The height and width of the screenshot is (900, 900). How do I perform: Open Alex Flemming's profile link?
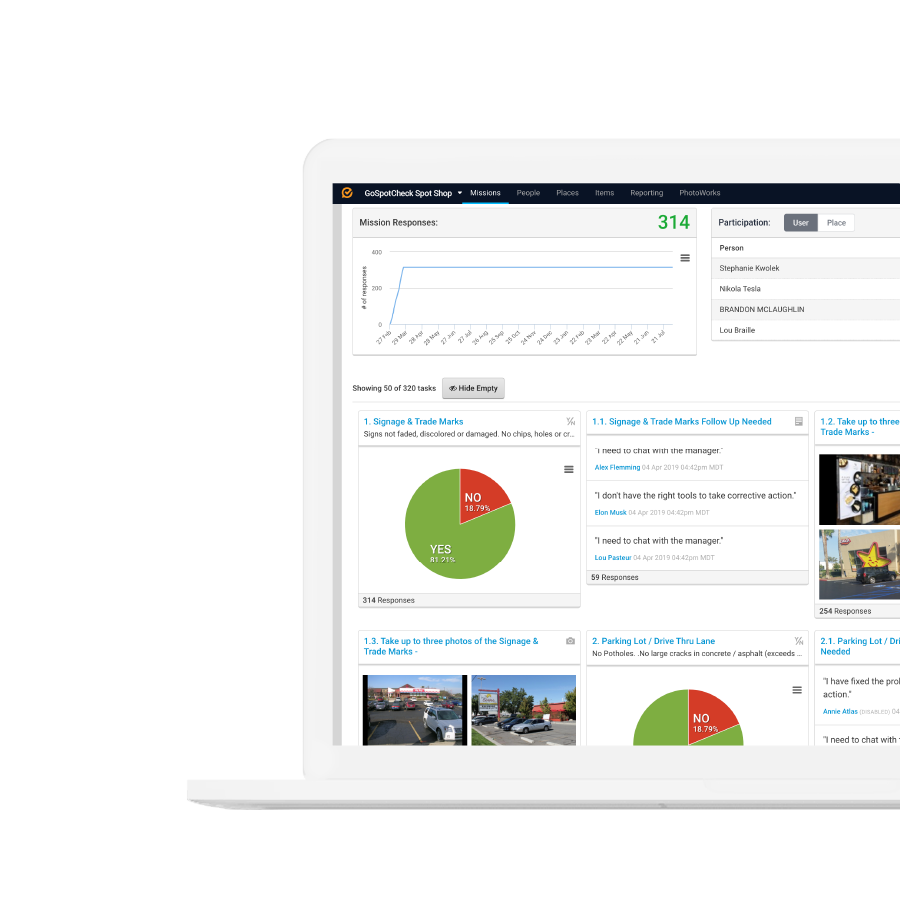(617, 466)
